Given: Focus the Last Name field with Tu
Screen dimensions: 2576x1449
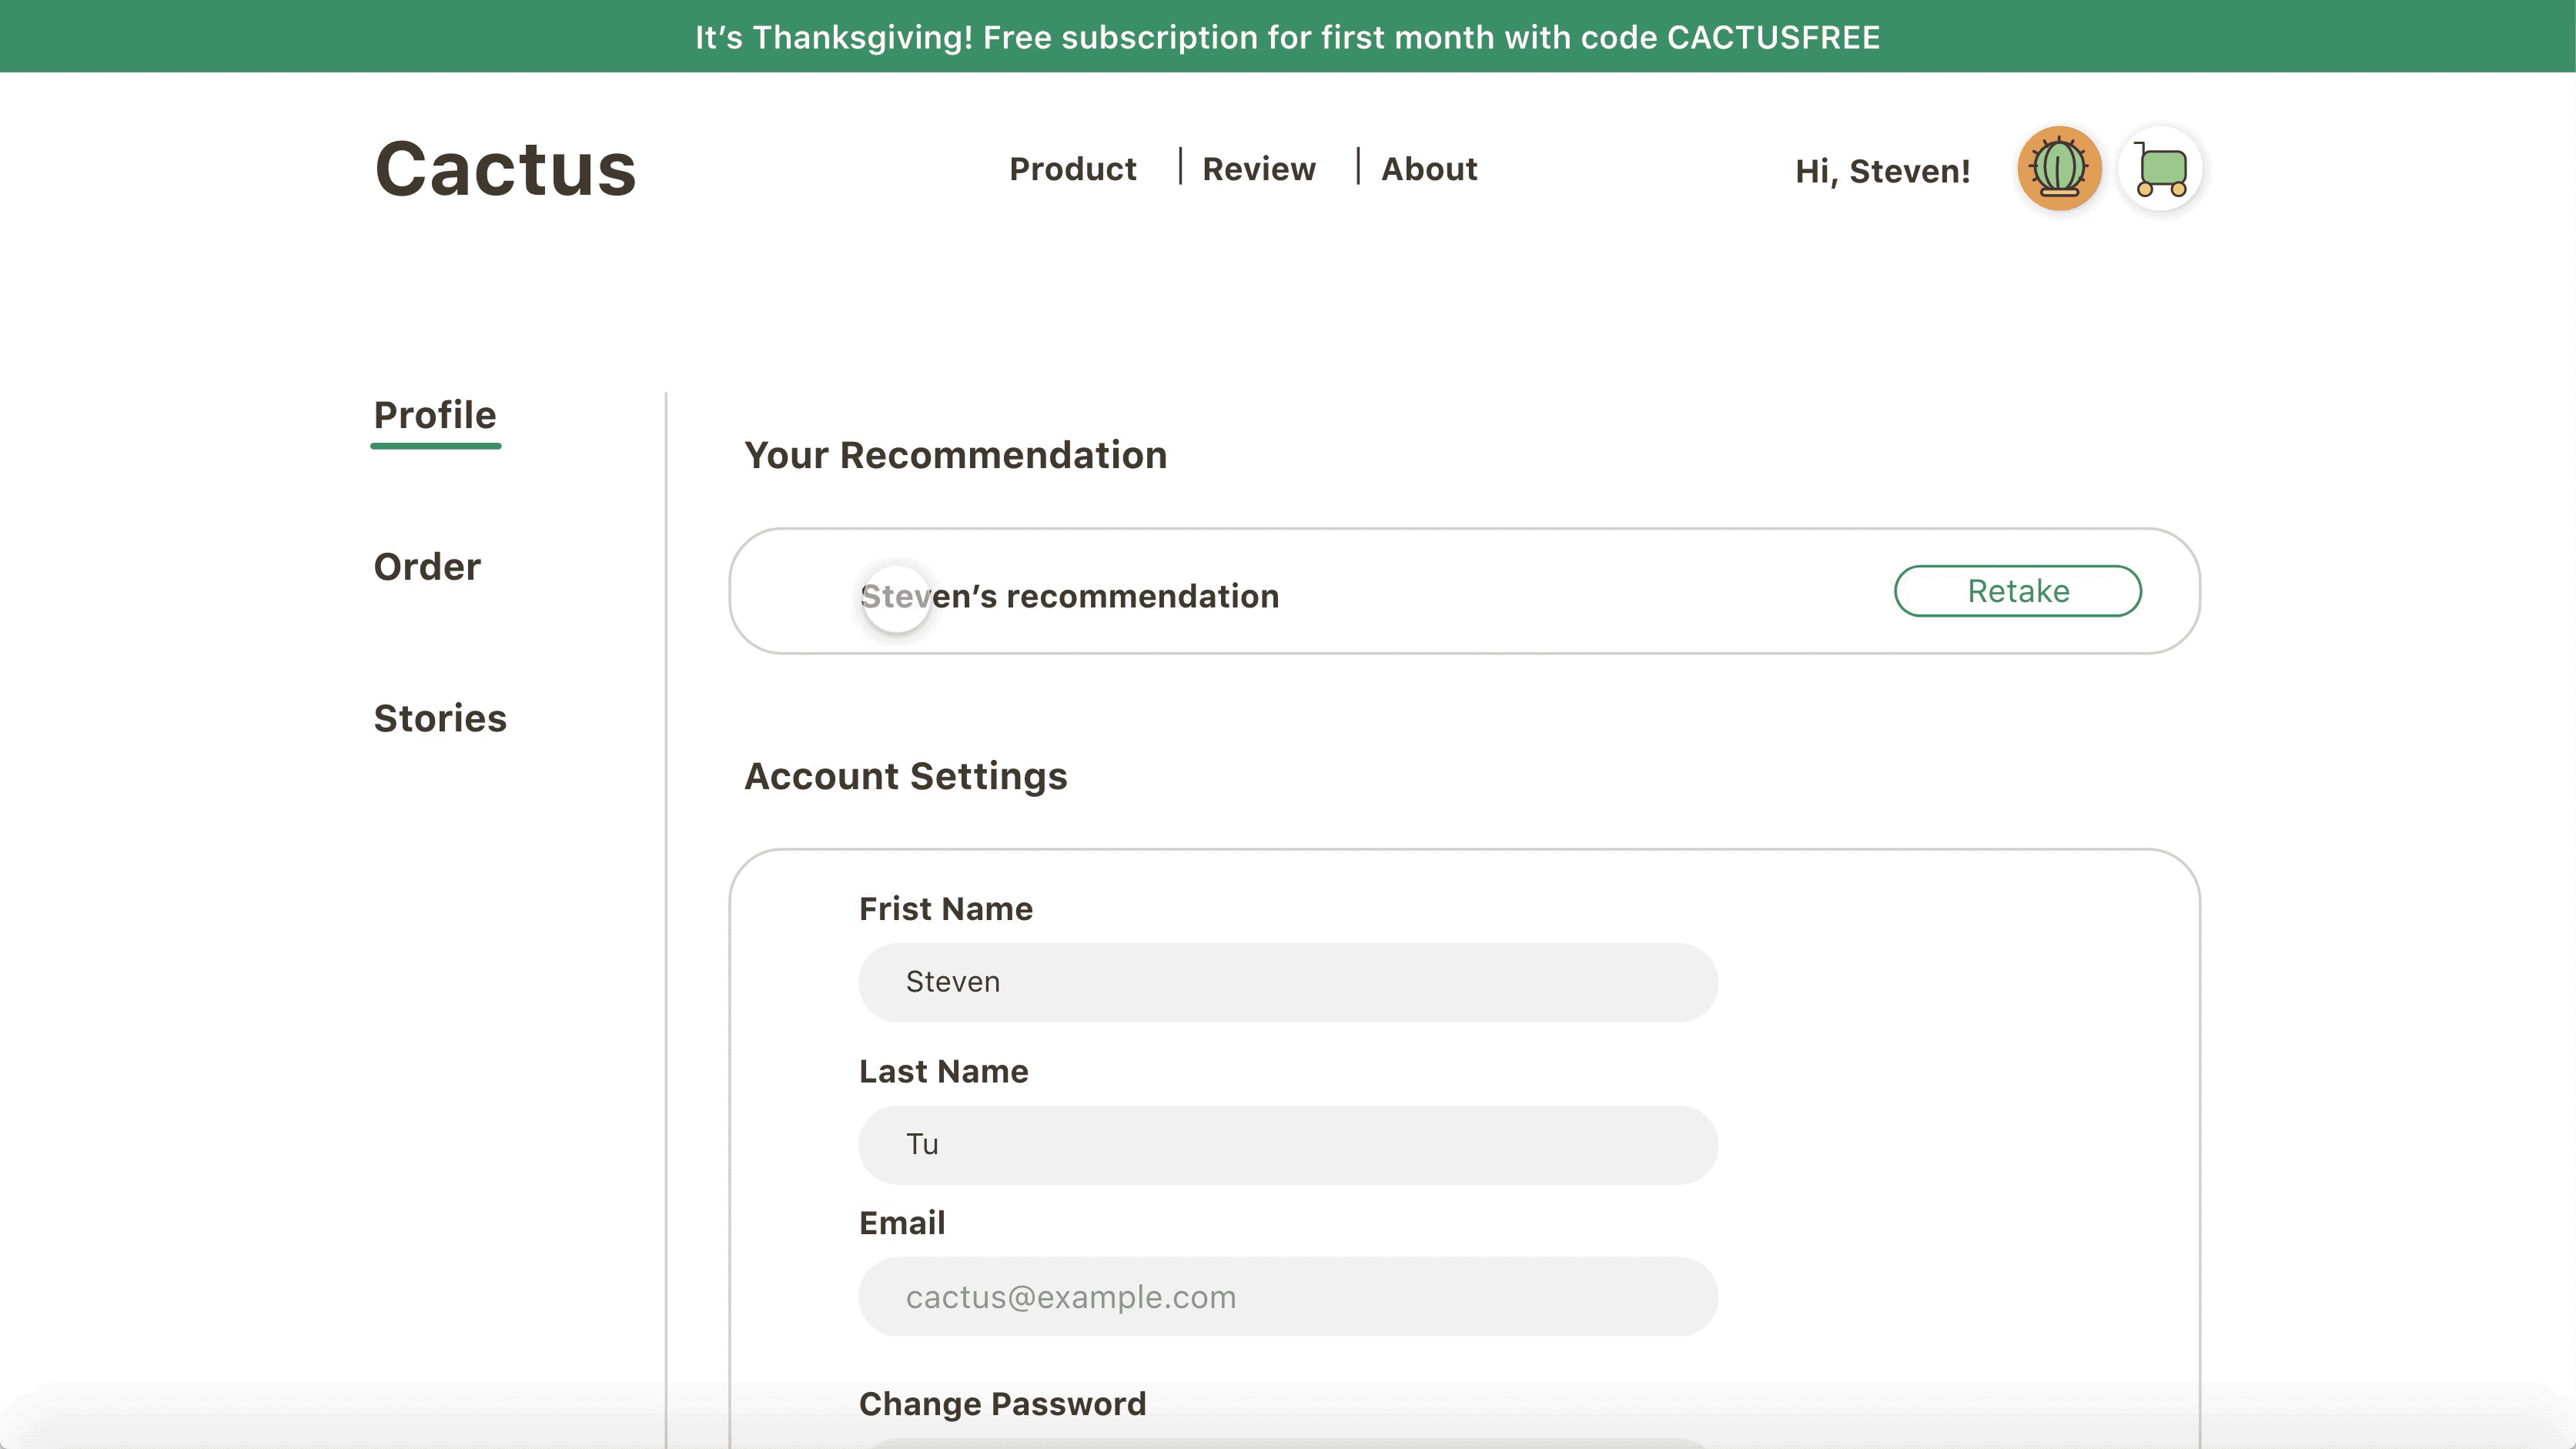Looking at the screenshot, I should click(x=1288, y=1145).
